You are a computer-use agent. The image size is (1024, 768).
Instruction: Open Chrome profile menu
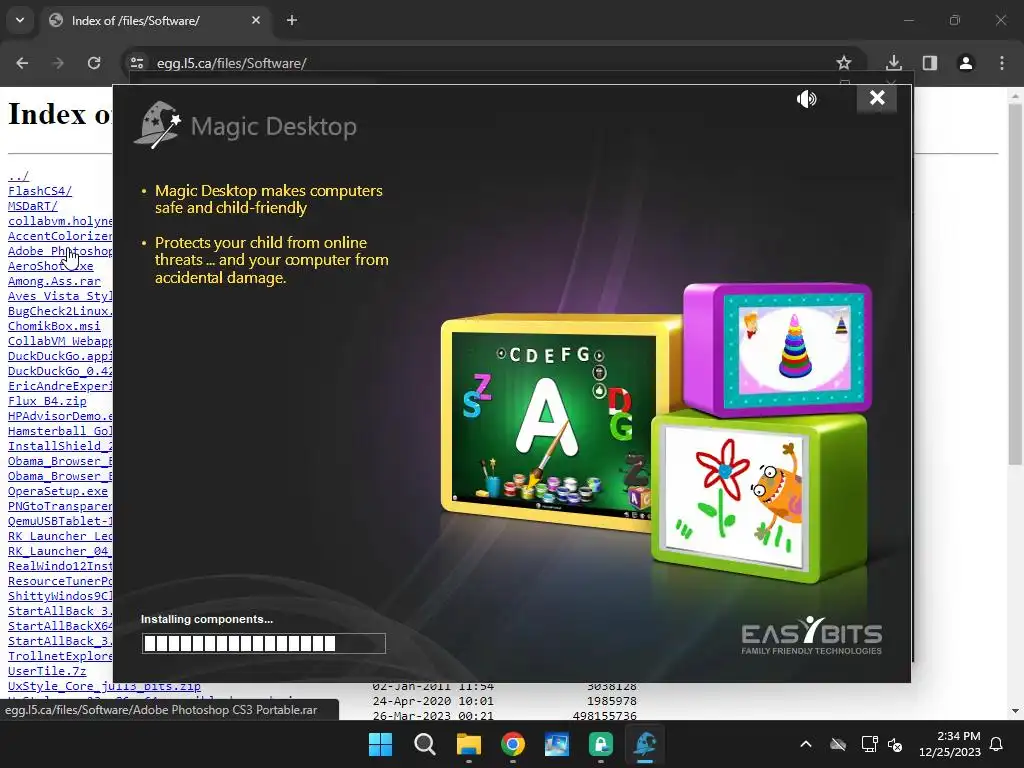click(966, 63)
